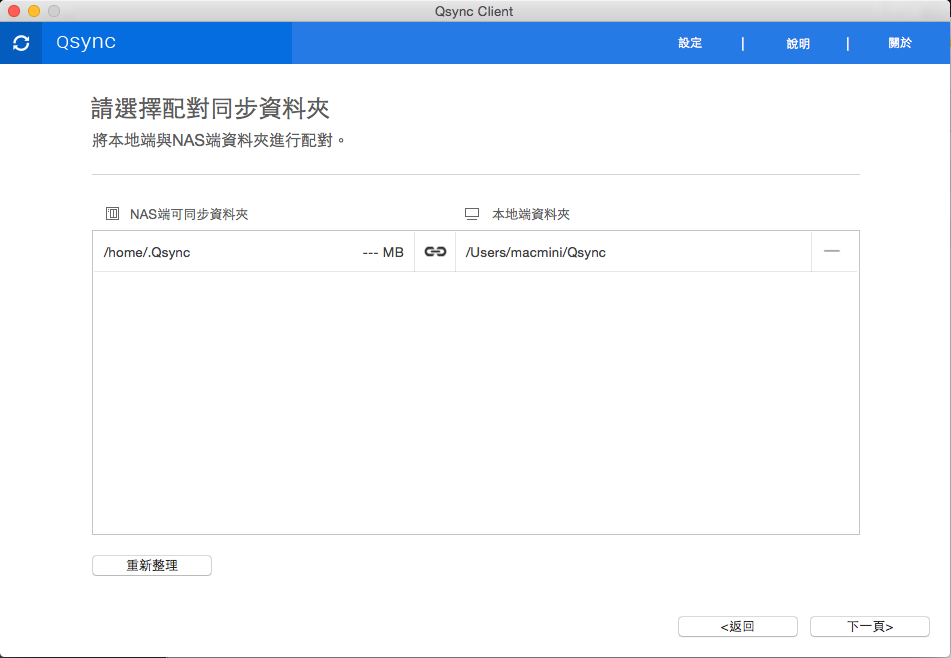This screenshot has height=658, width=951.
Task: Select the /Users/macmini/Qsync local folder path
Action: 536,252
